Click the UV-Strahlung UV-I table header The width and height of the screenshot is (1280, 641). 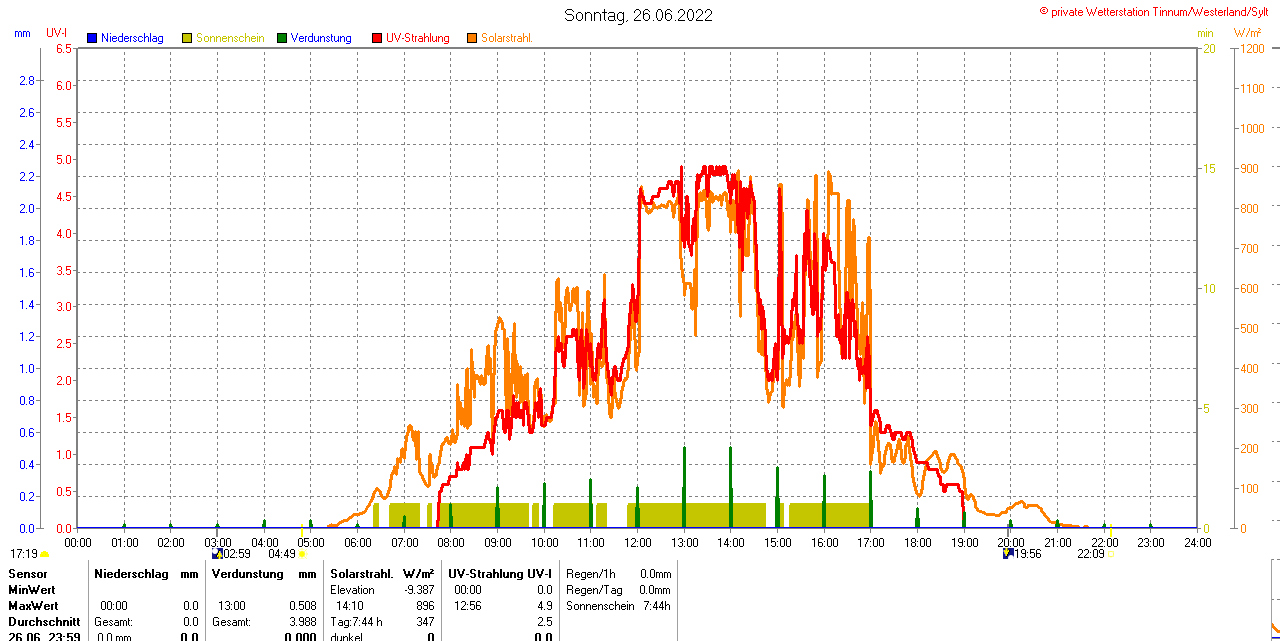tap(500, 574)
